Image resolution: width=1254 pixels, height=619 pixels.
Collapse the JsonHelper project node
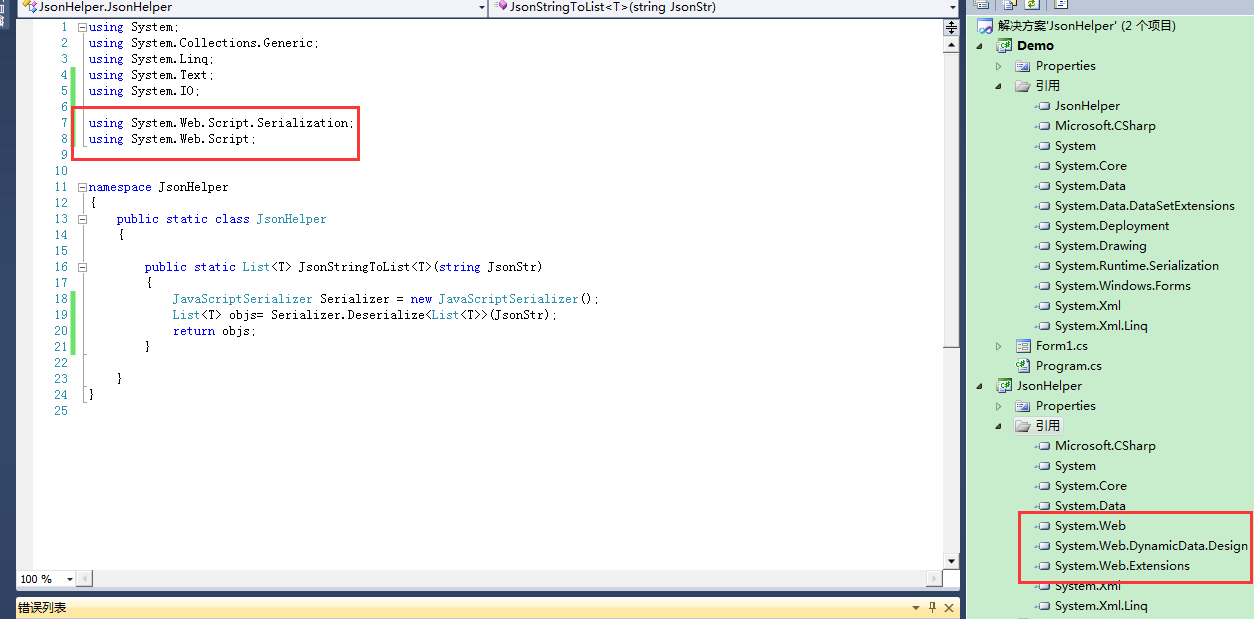980,386
